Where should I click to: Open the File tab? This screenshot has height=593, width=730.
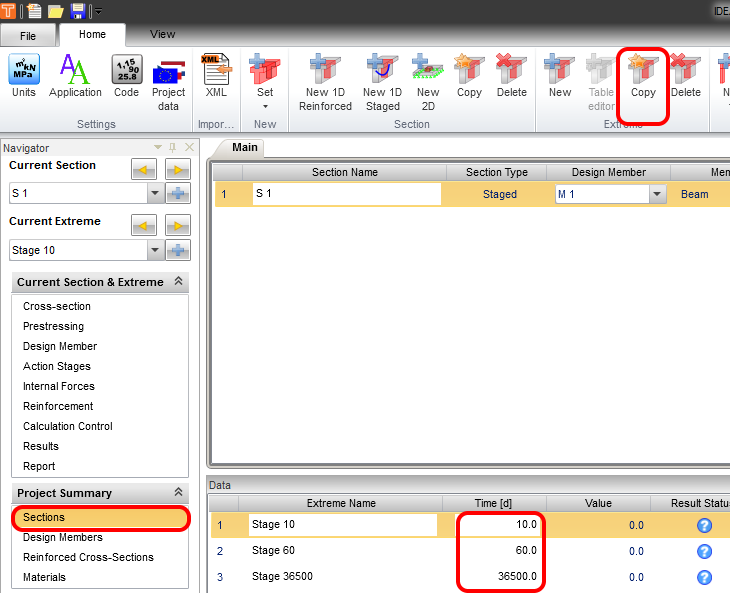(28, 36)
